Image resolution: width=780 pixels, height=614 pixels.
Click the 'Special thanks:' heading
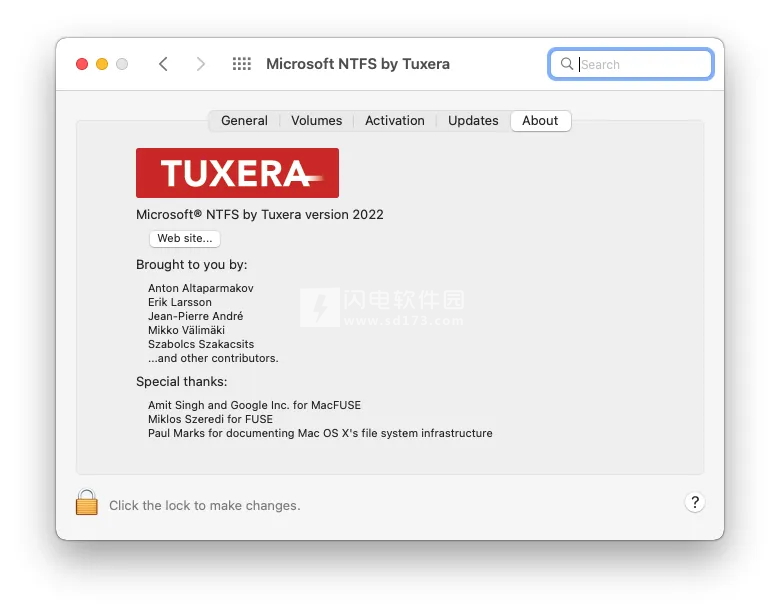pyautogui.click(x=182, y=381)
